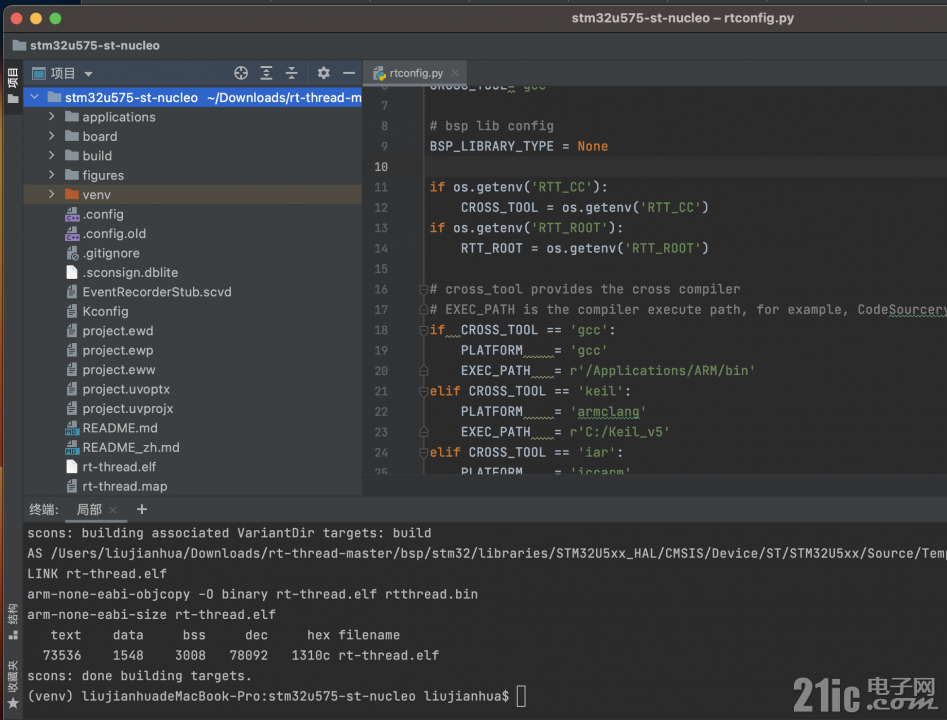Image resolution: width=947 pixels, height=720 pixels.
Task: Expand the figures folder
Action: (x=51, y=175)
